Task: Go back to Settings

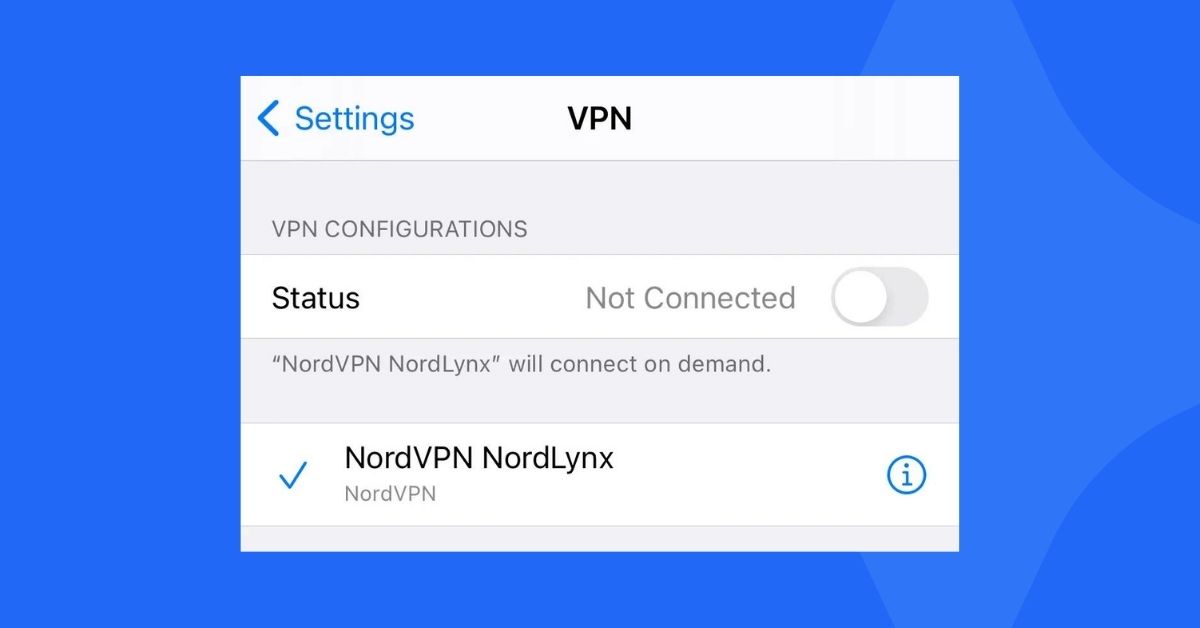Action: [x=335, y=118]
